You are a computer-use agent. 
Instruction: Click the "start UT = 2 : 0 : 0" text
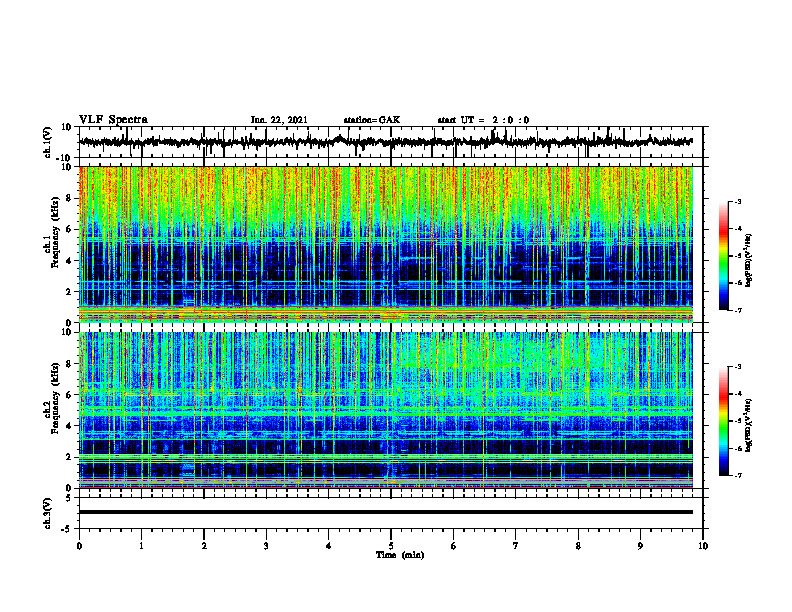click(483, 120)
